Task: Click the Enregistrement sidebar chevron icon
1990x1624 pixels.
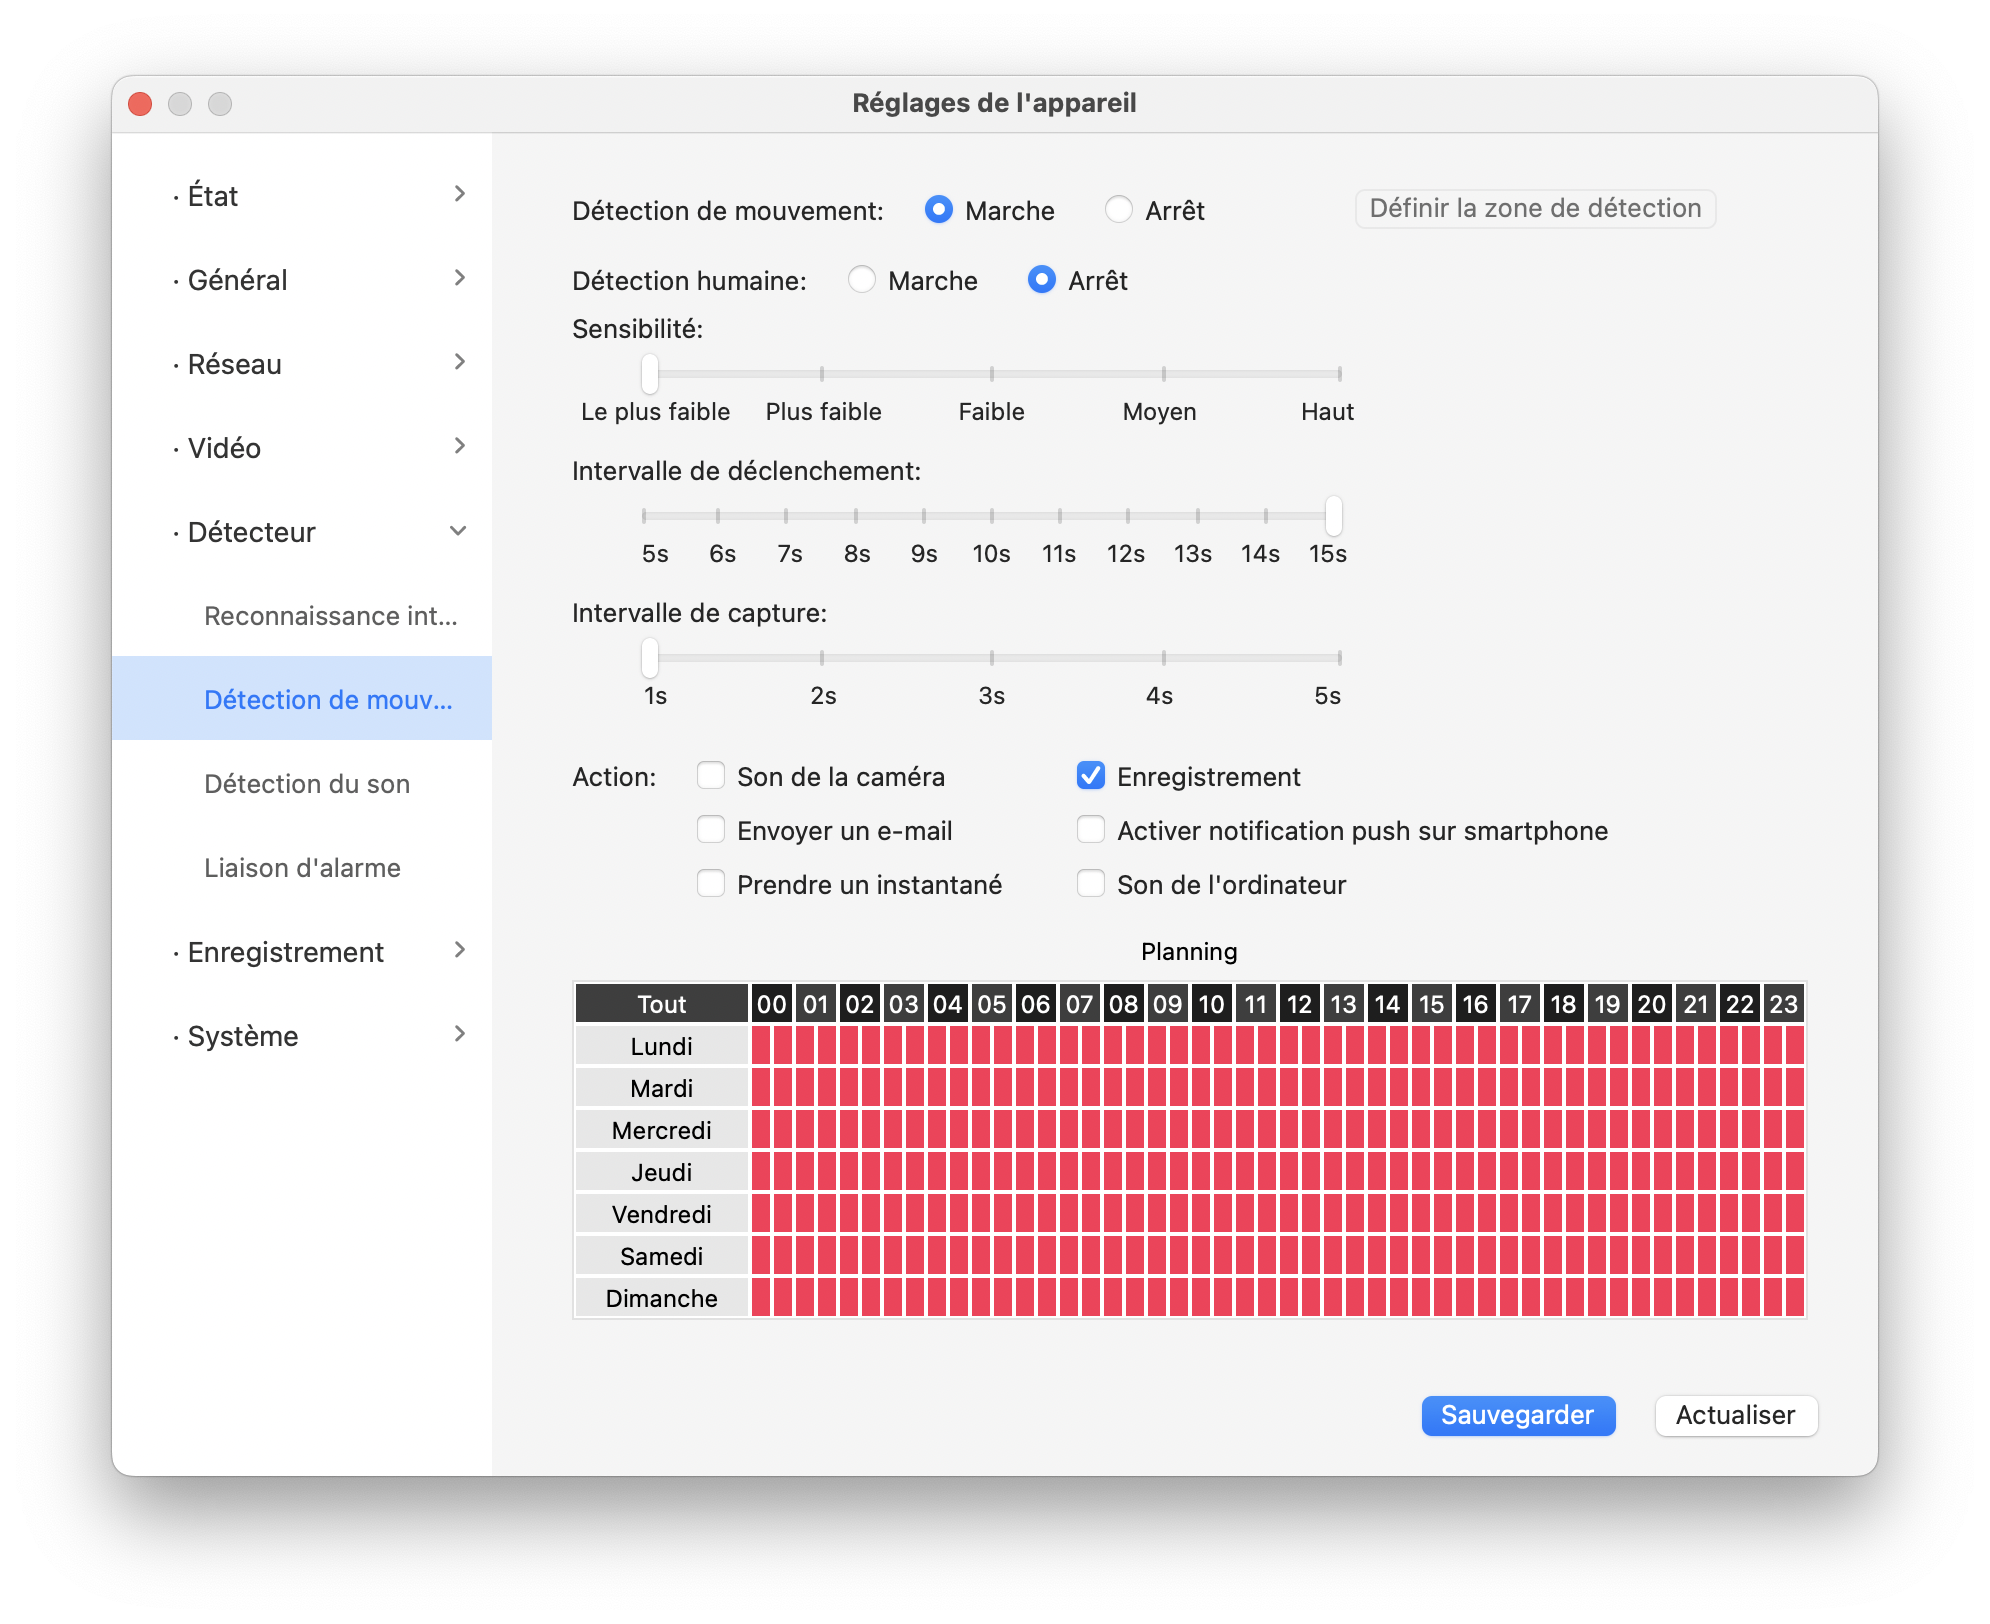Action: pos(459,950)
